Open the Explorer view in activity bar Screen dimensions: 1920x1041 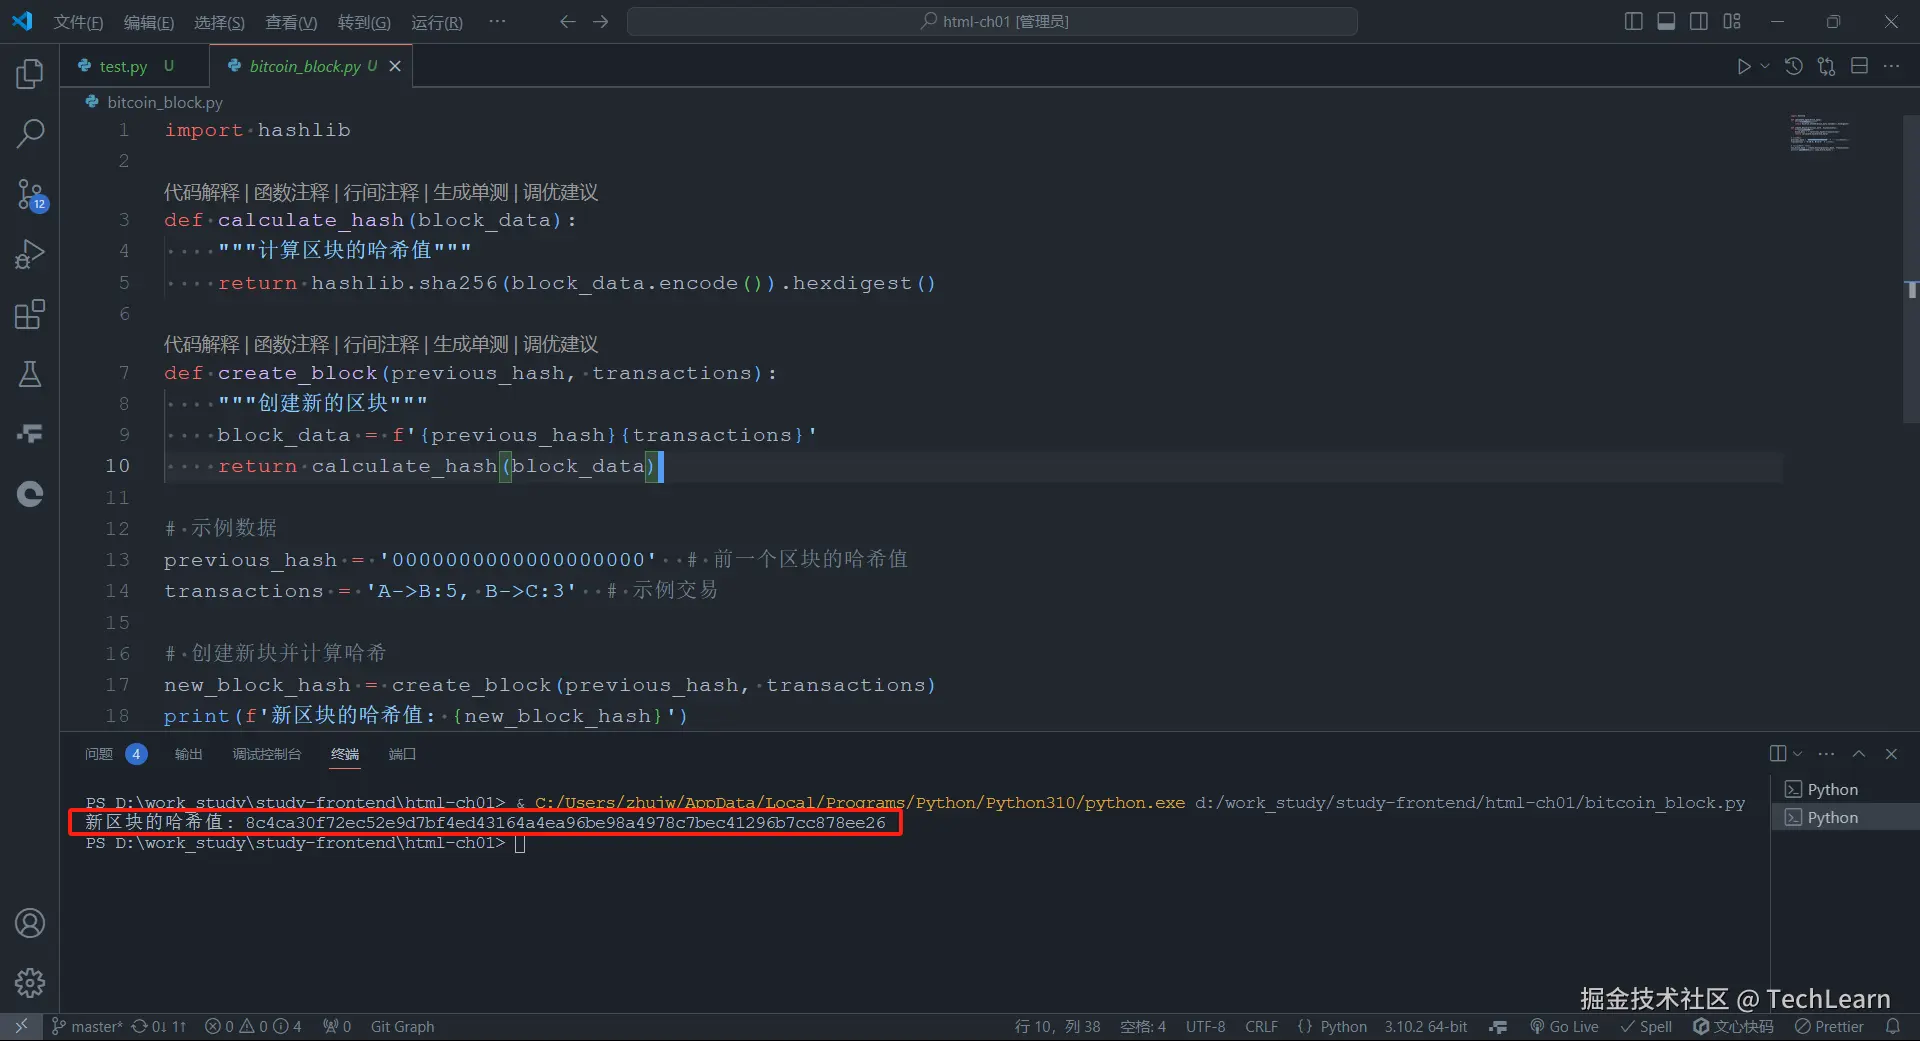tap(30, 73)
